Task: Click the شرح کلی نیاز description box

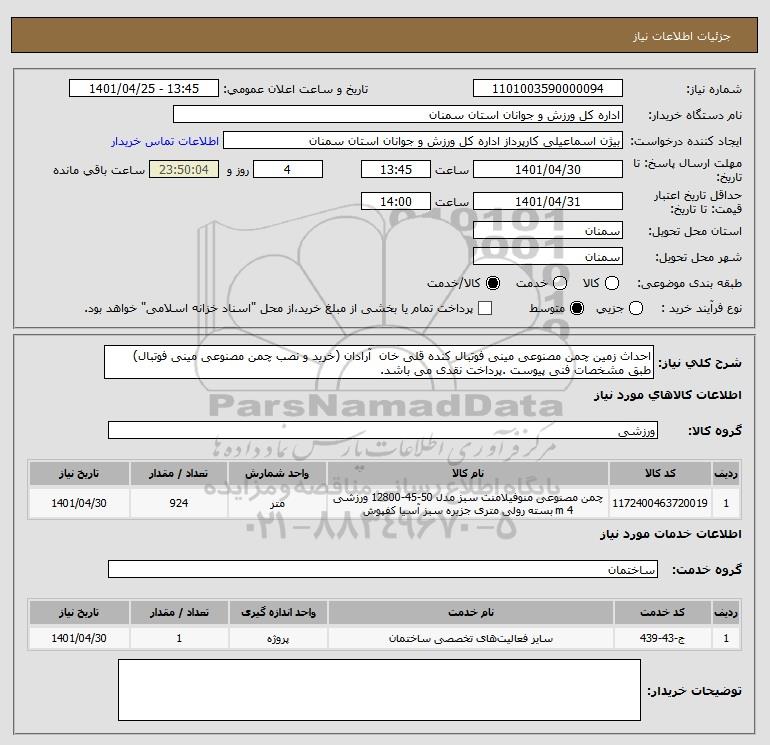Action: (379, 362)
